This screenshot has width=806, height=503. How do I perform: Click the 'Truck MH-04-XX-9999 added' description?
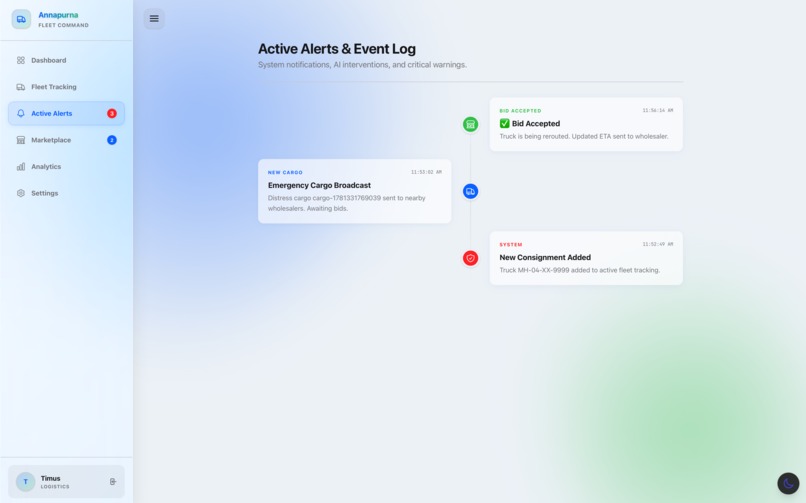pyautogui.click(x=580, y=270)
